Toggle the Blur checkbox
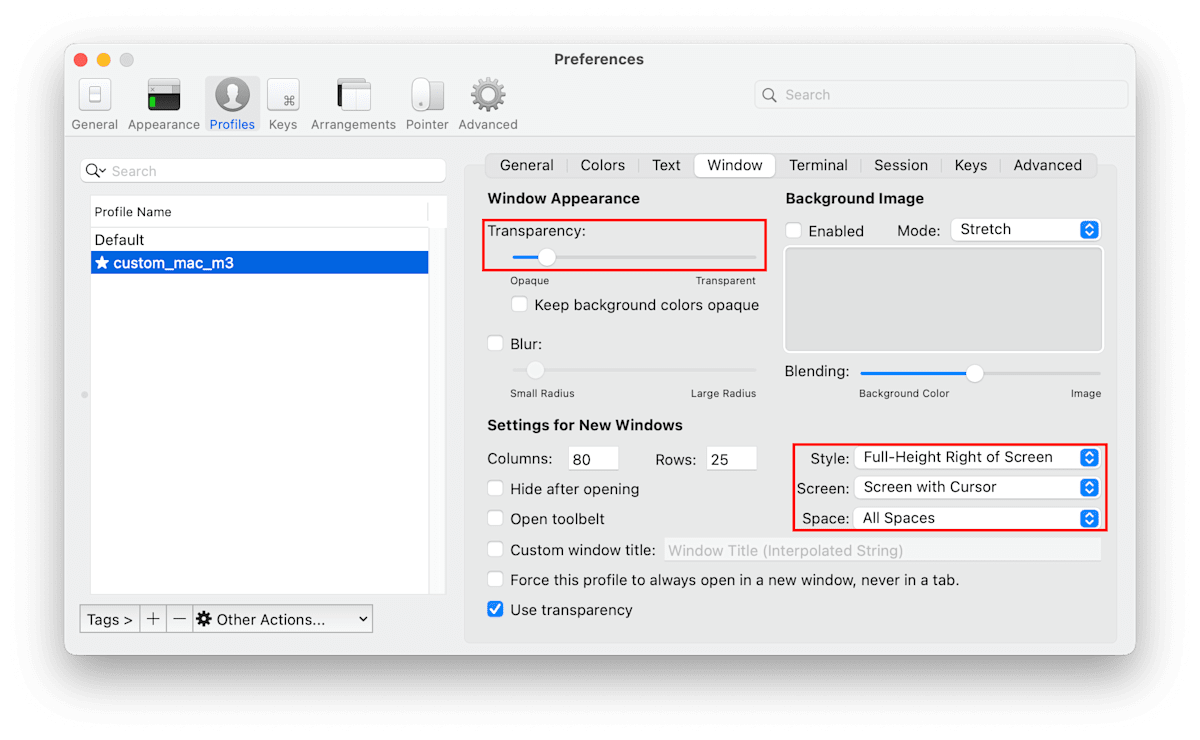The height and width of the screenshot is (740, 1200). 496,343
